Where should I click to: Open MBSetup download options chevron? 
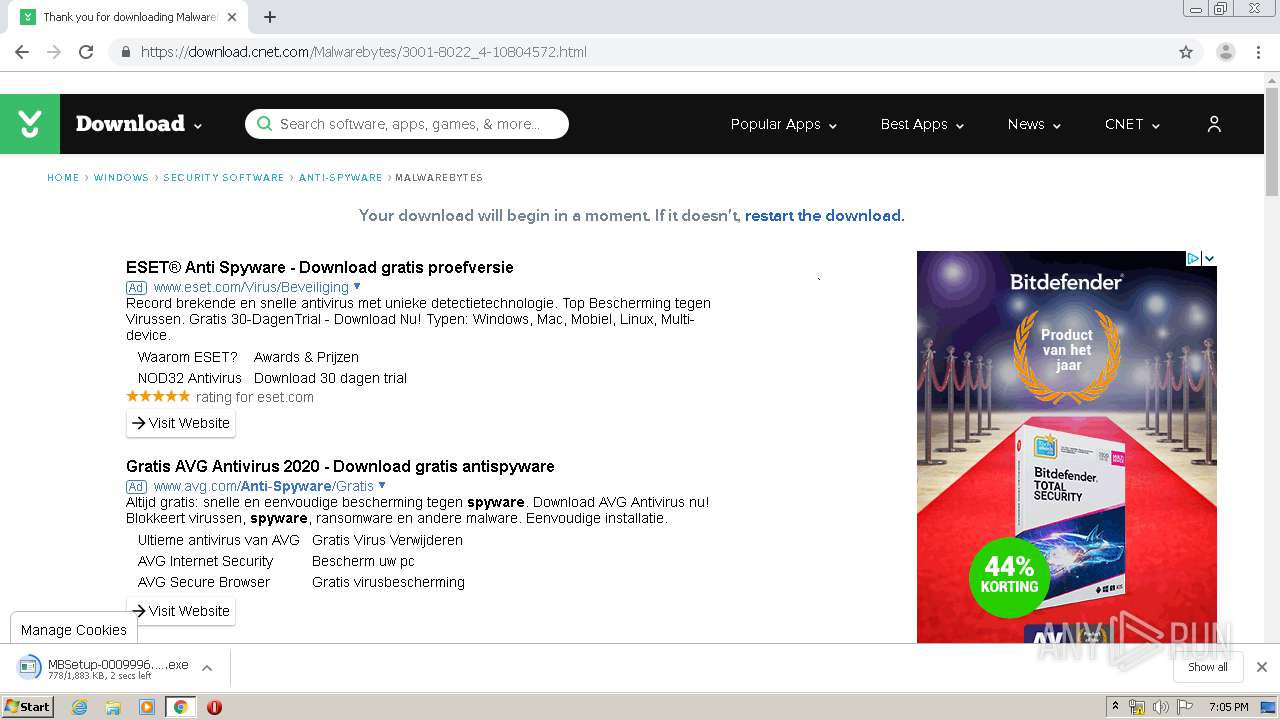coord(207,668)
